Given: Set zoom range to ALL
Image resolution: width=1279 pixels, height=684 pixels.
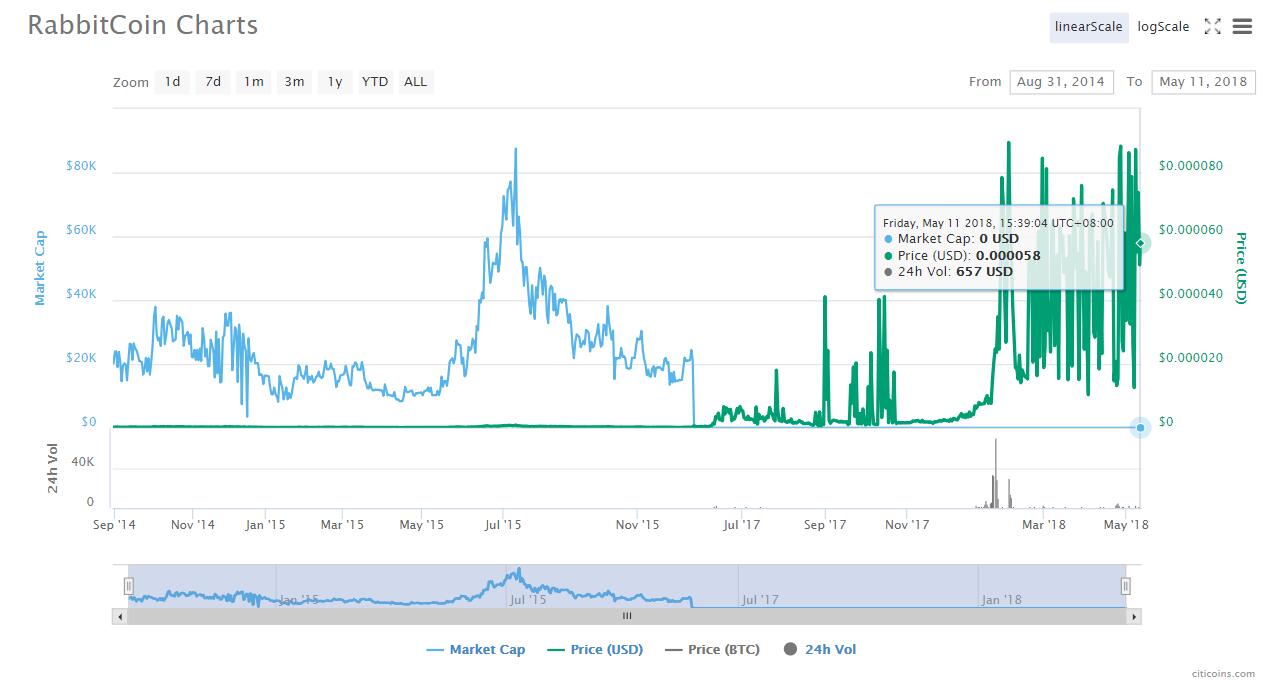Looking at the screenshot, I should [x=415, y=82].
